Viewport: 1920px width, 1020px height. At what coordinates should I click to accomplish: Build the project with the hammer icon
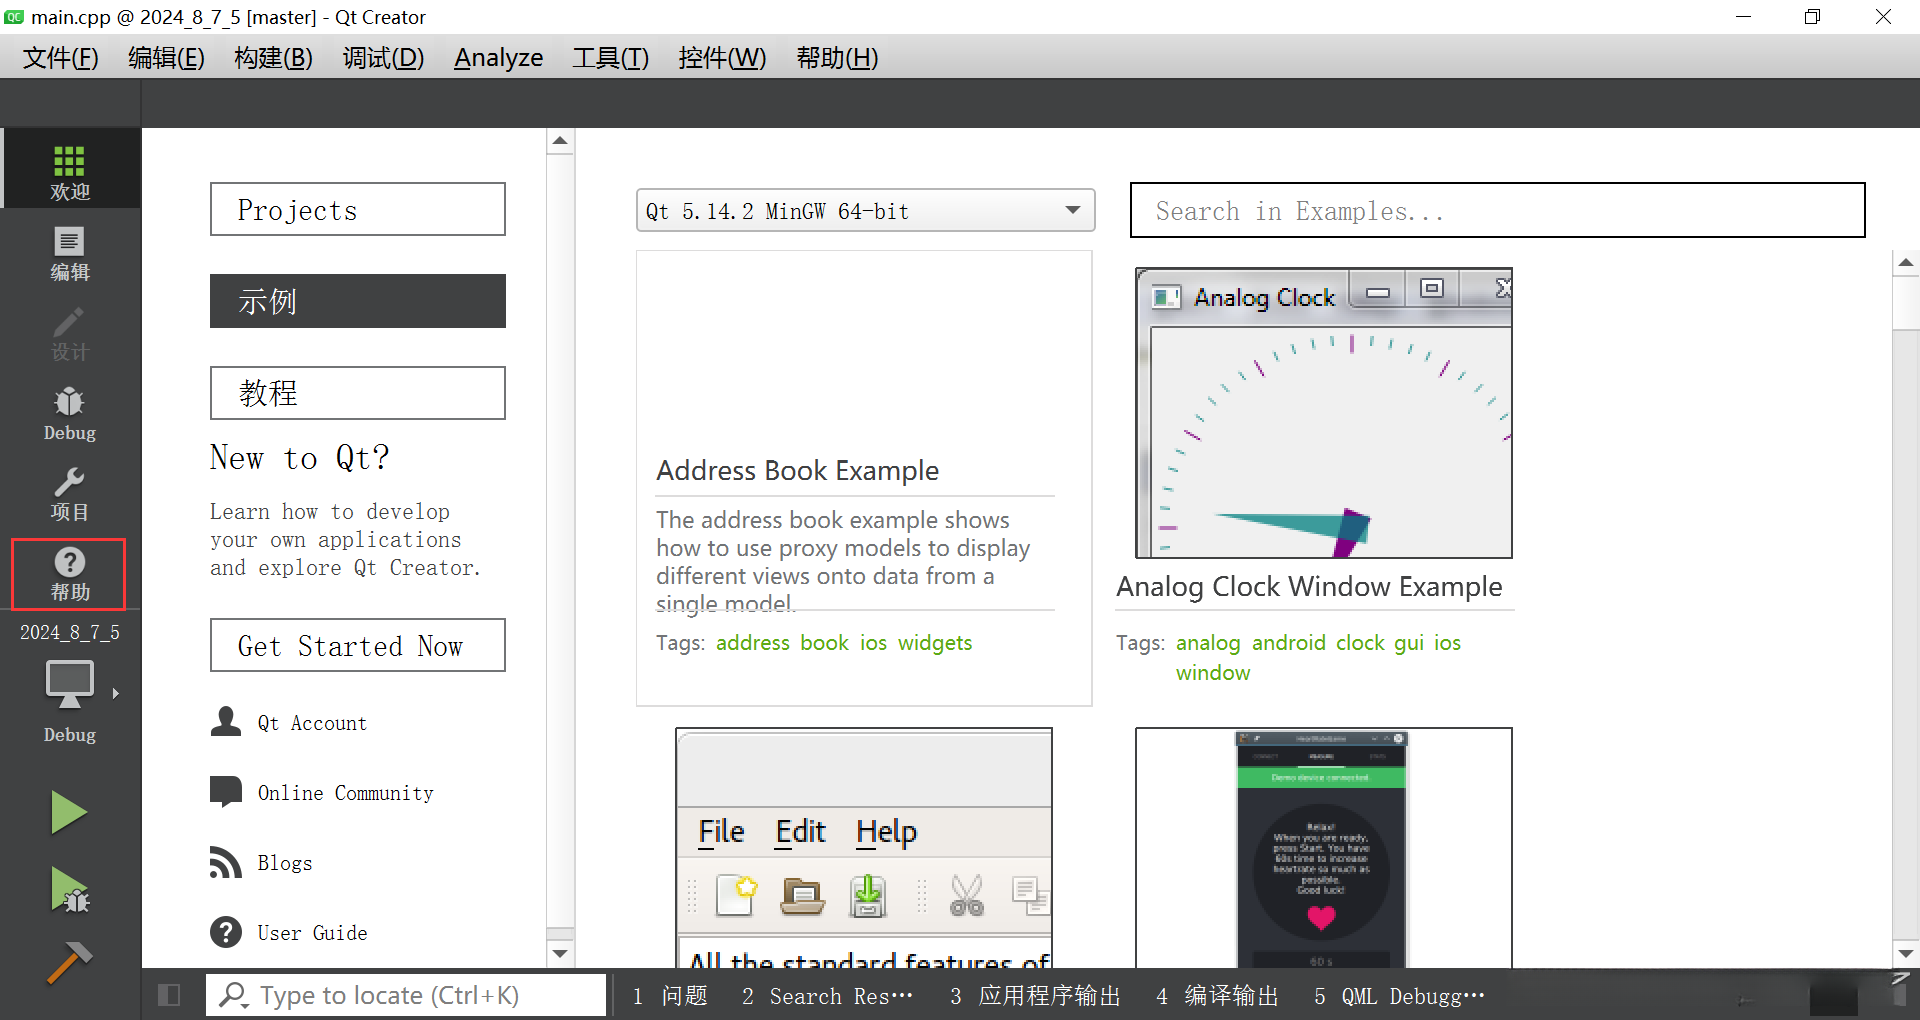[69, 962]
